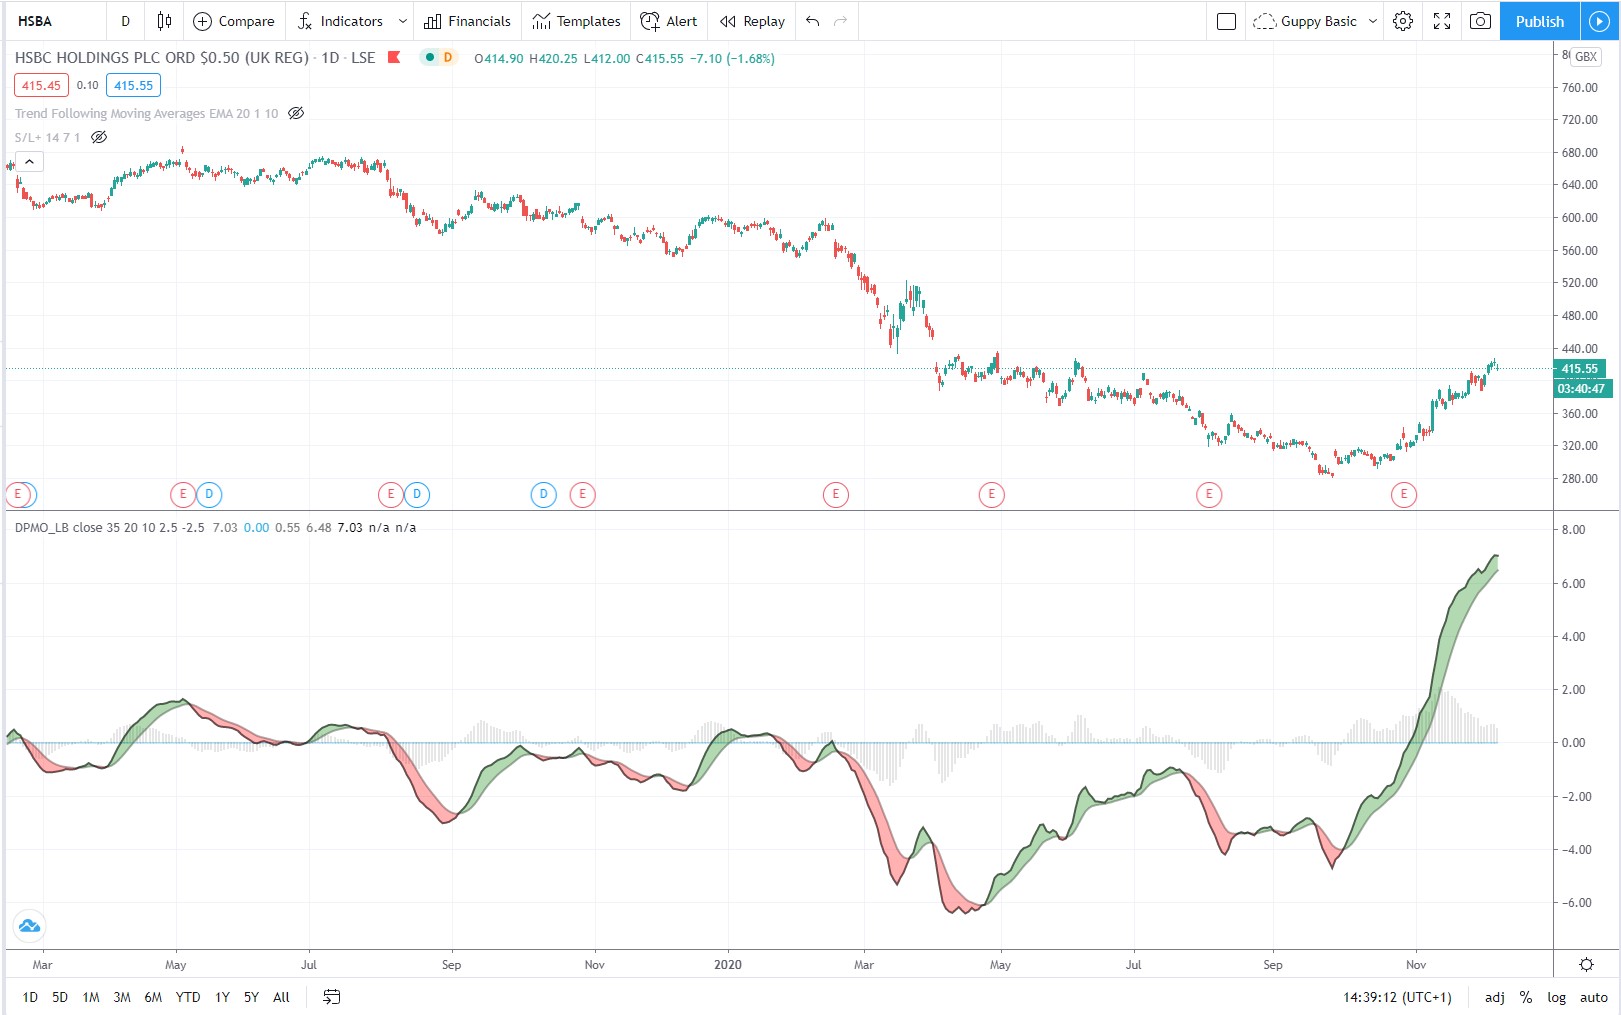Viewport: 1621px width, 1015px height.
Task: Switch to the 3M range
Action: [122, 997]
